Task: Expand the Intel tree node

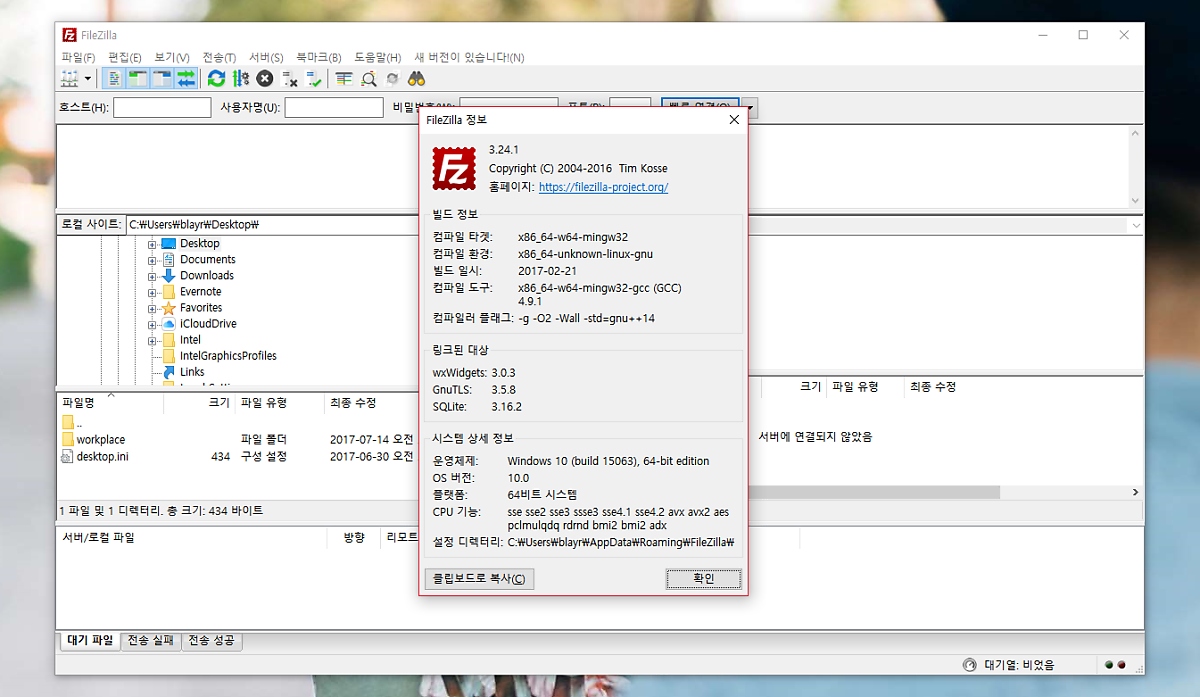Action: (x=152, y=340)
